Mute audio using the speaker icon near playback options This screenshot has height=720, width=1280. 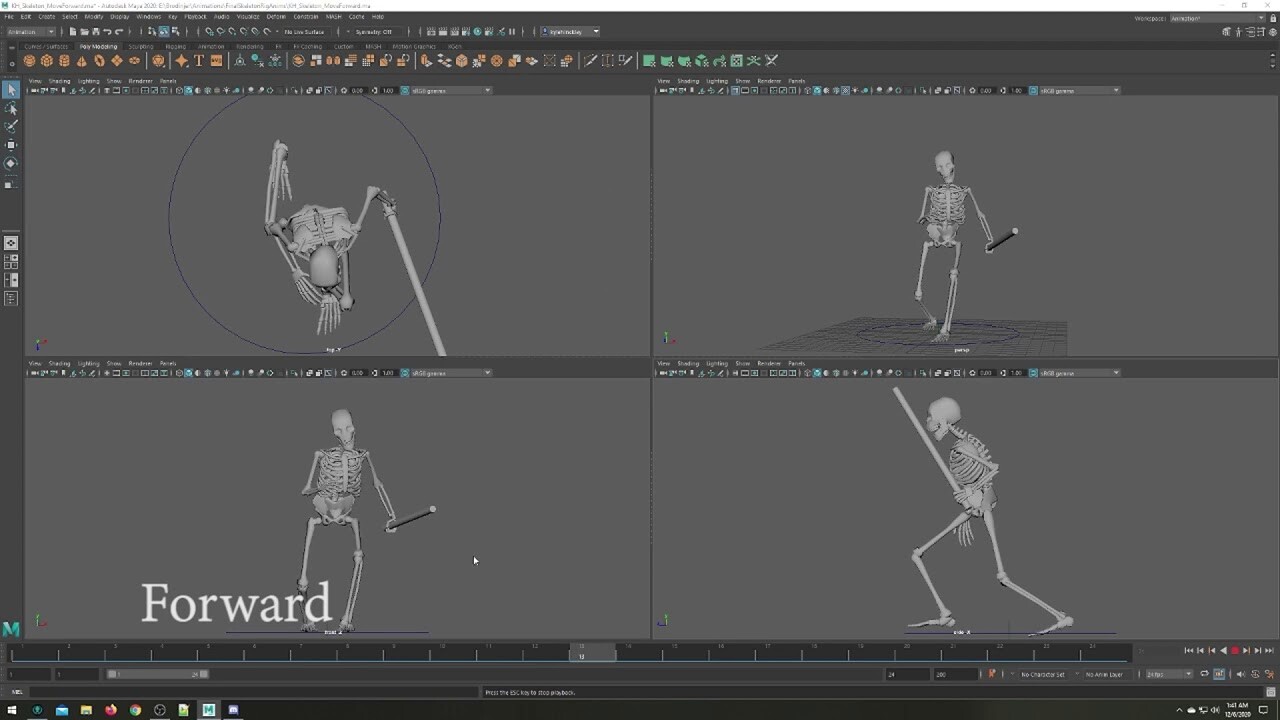1240,673
